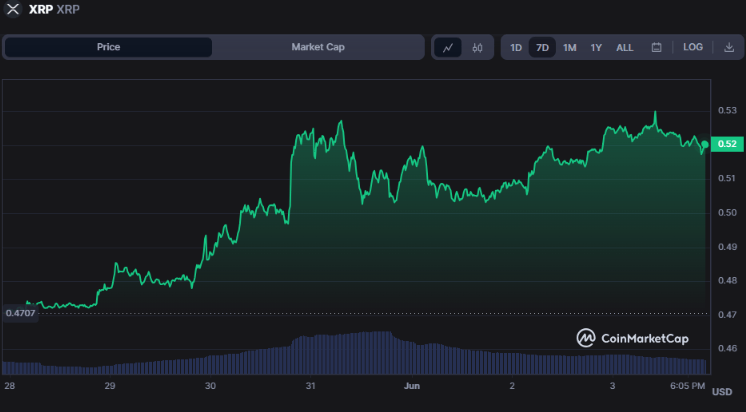Click the green current price marker dot

[705, 145]
